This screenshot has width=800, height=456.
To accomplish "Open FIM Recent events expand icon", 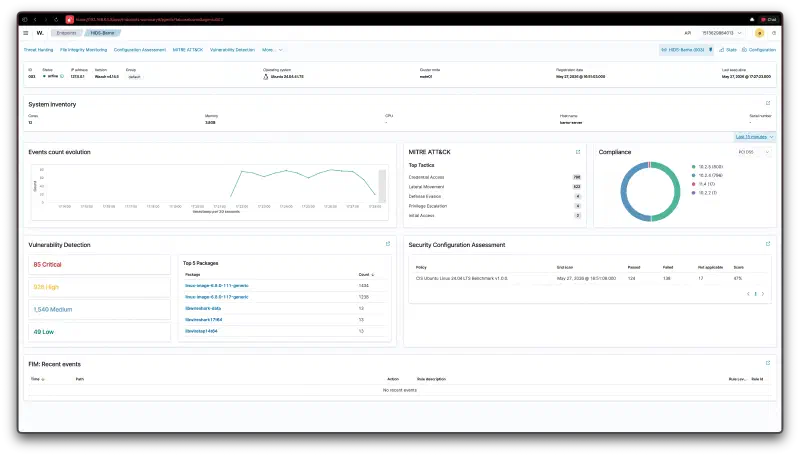I will tap(767, 363).
